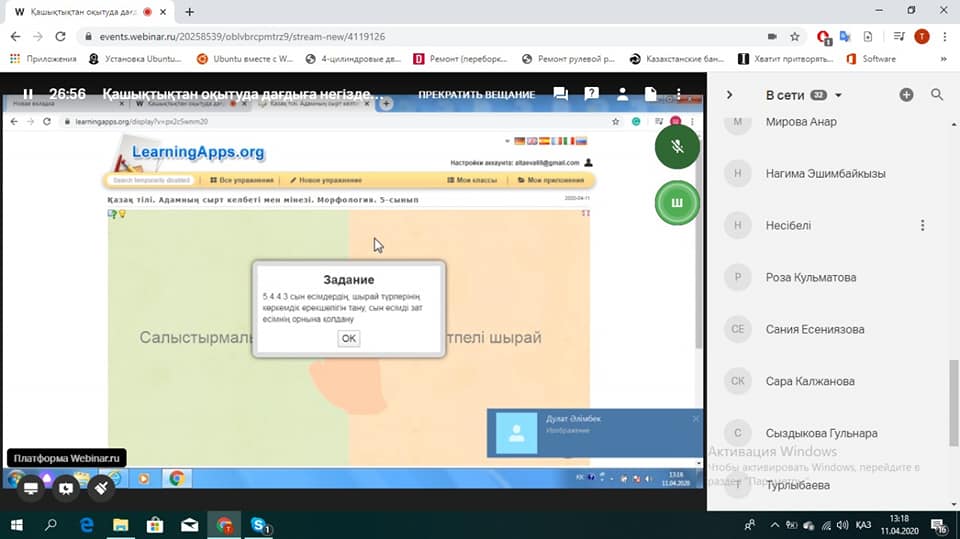The image size is (960, 539).
Task: Open Все упражнения in LearningApps menu
Action: [x=241, y=180]
